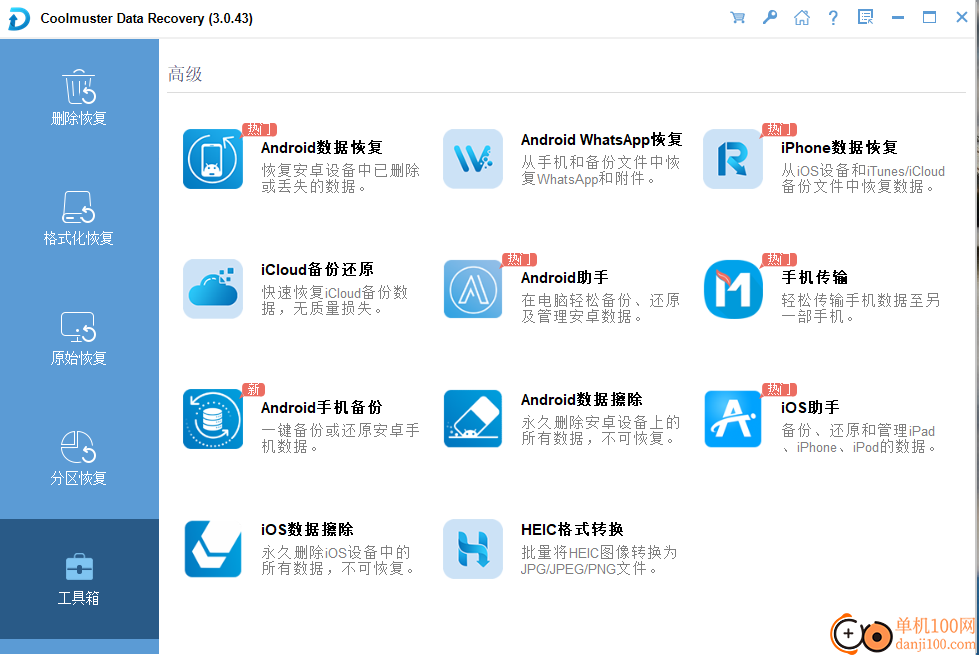Click the Coolmuster app logo

pyautogui.click(x=19, y=19)
